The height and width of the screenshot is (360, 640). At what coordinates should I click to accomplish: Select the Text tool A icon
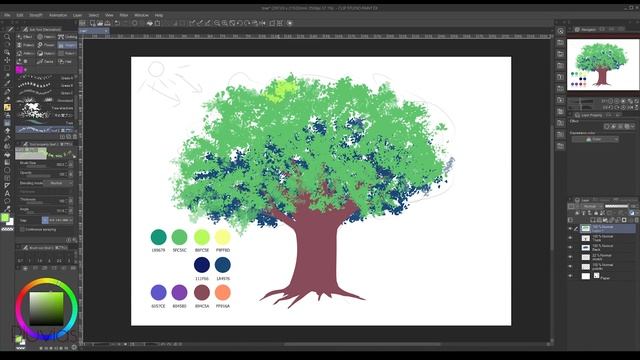7,193
